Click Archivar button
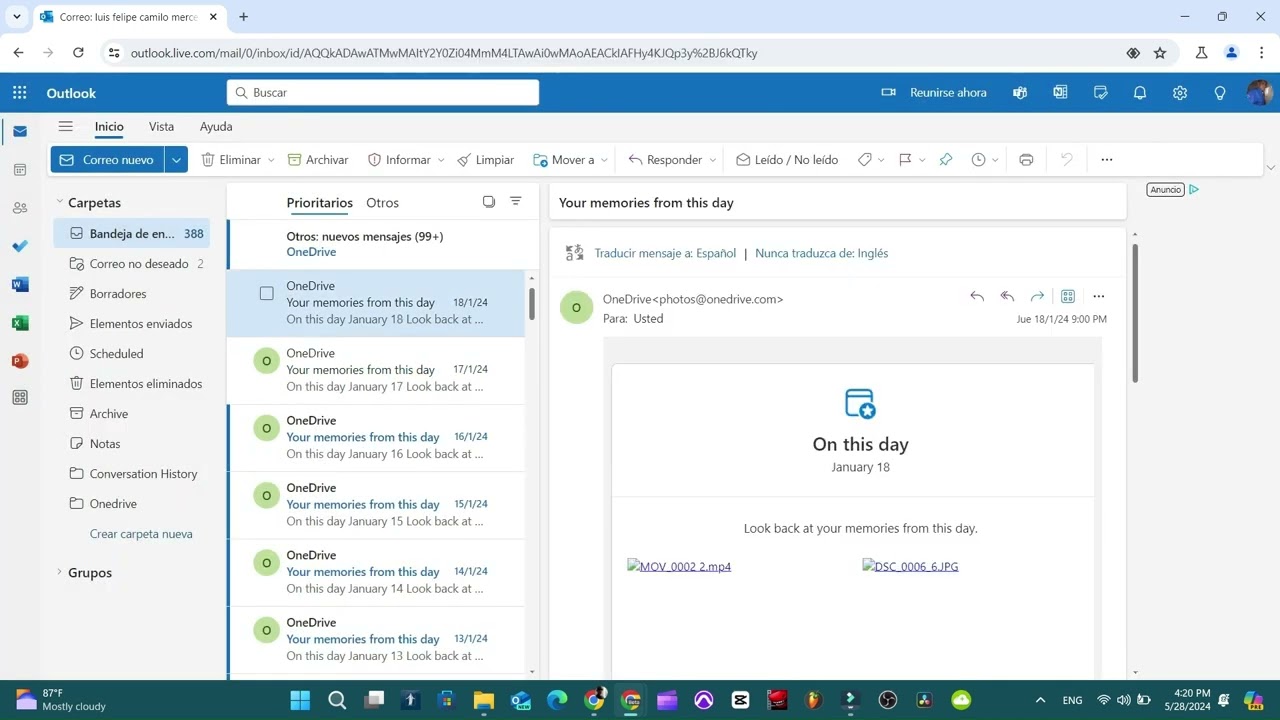This screenshot has width=1280, height=720. point(318,160)
